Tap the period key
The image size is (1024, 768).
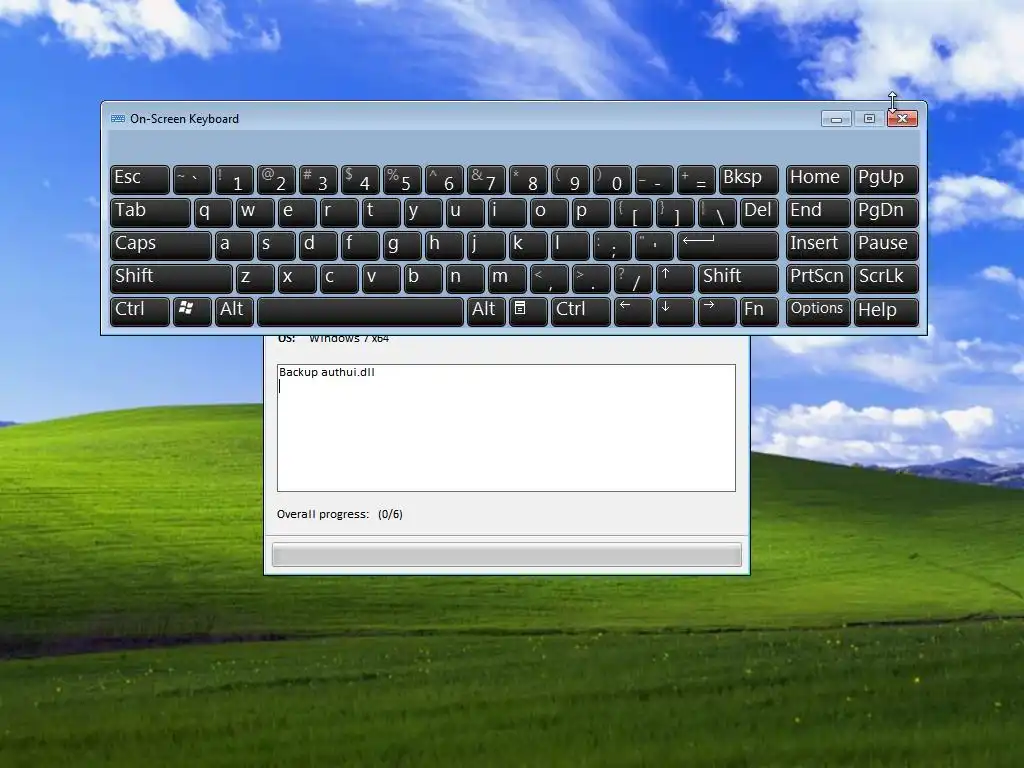pyautogui.click(x=591, y=278)
